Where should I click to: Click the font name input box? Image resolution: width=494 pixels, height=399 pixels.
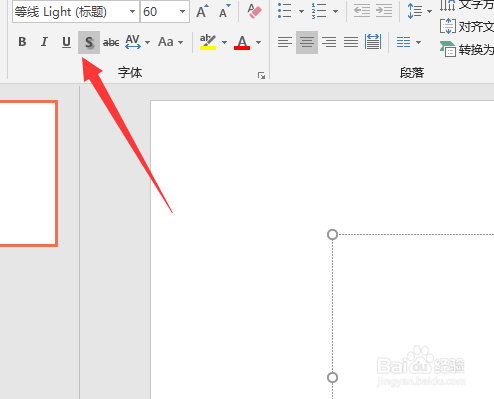coord(70,12)
